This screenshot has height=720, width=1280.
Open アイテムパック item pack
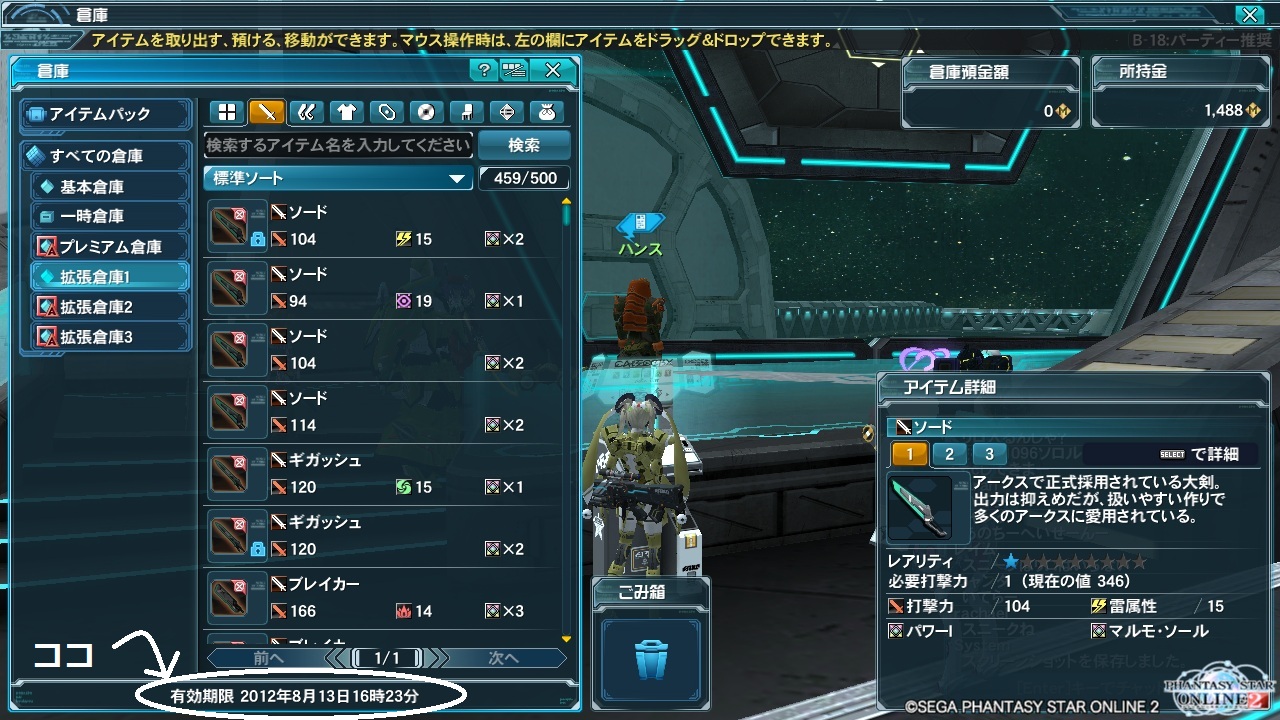(x=105, y=114)
